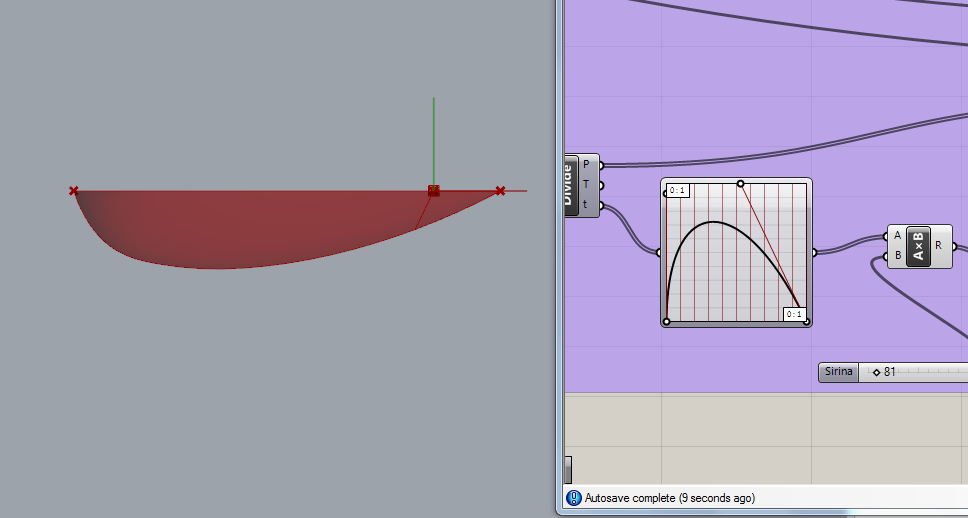
Task: Click the Sirina slider value 81
Action: [x=890, y=372]
